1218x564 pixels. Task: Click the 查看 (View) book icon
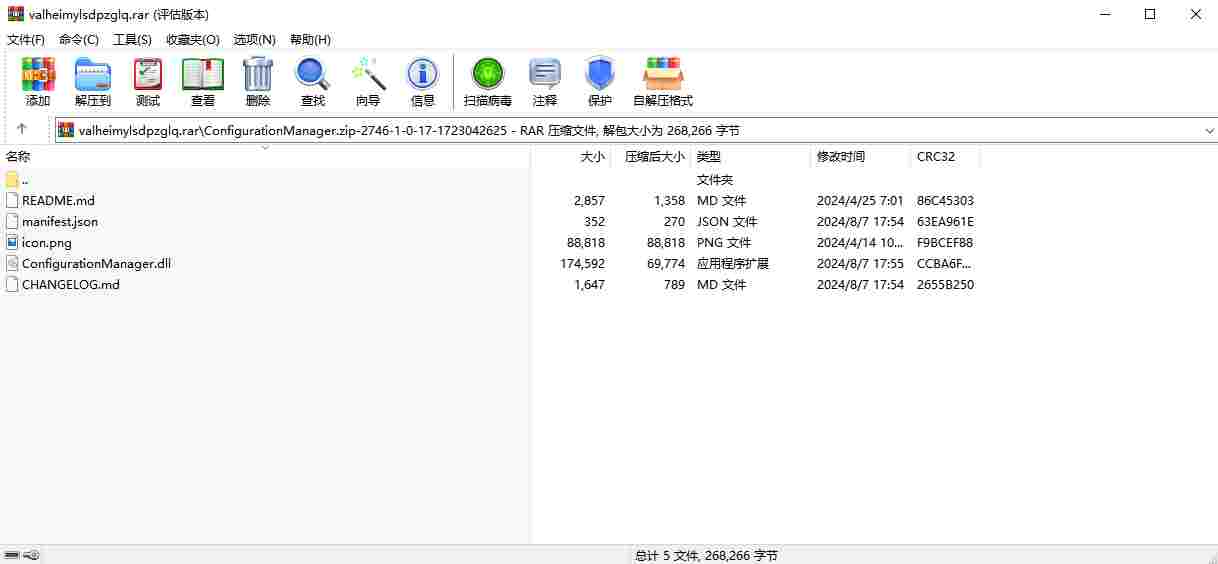[203, 74]
